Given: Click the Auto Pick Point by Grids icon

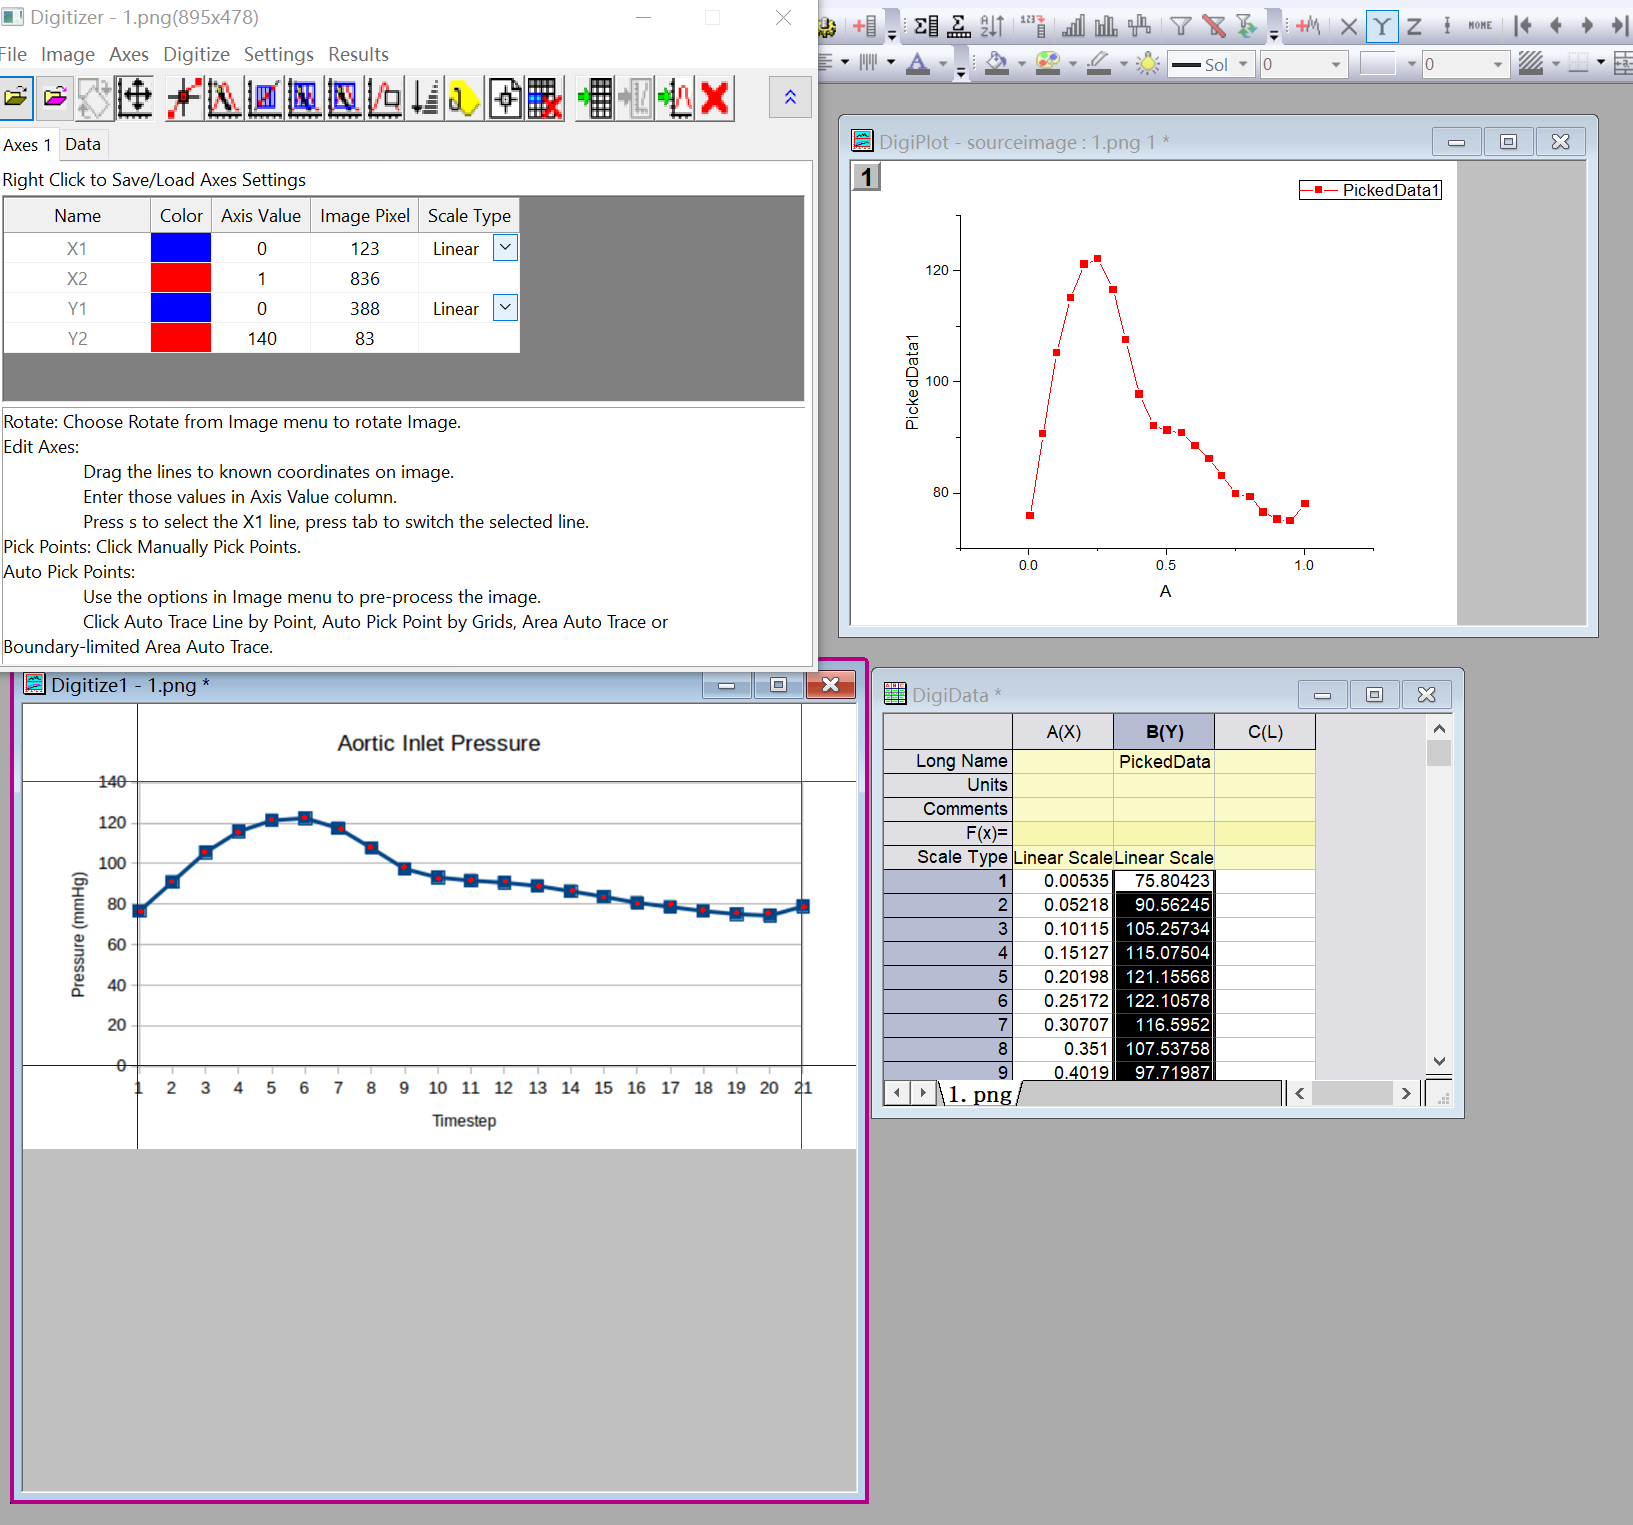Looking at the screenshot, I should (x=264, y=98).
